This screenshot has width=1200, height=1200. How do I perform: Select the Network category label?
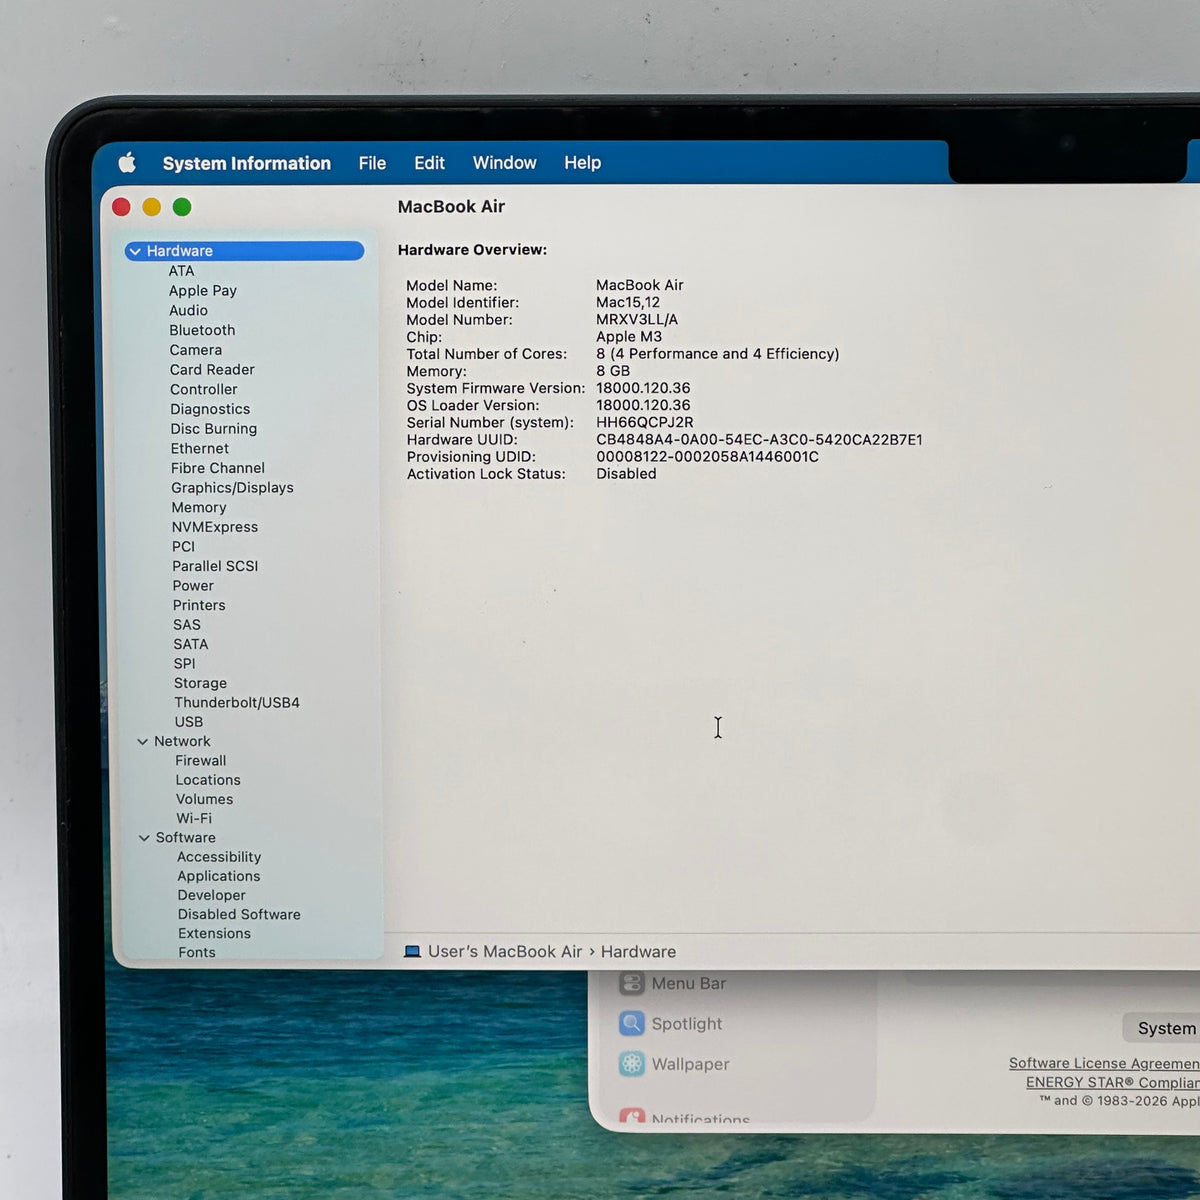[182, 741]
